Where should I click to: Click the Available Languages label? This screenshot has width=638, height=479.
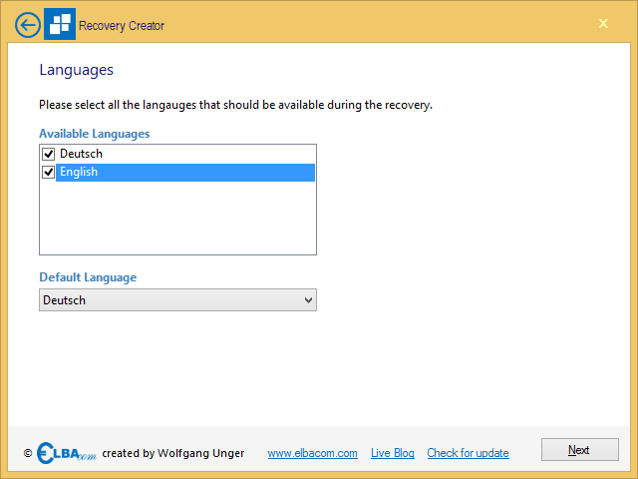click(94, 134)
